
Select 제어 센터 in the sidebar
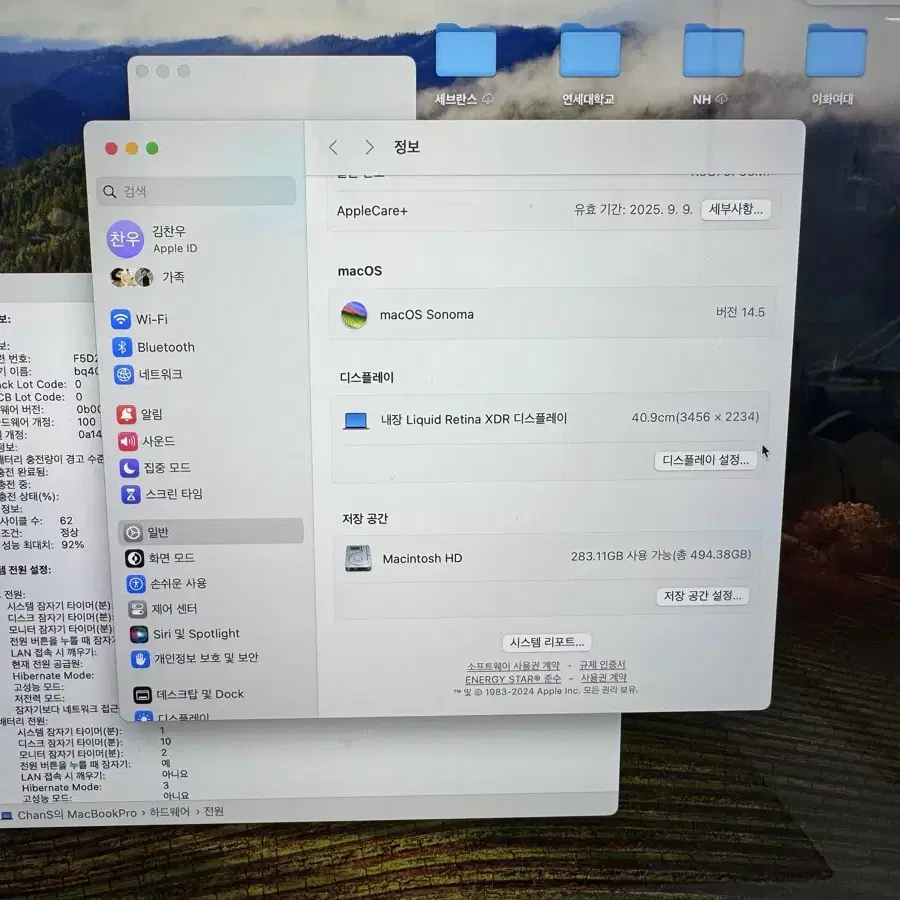pos(163,608)
